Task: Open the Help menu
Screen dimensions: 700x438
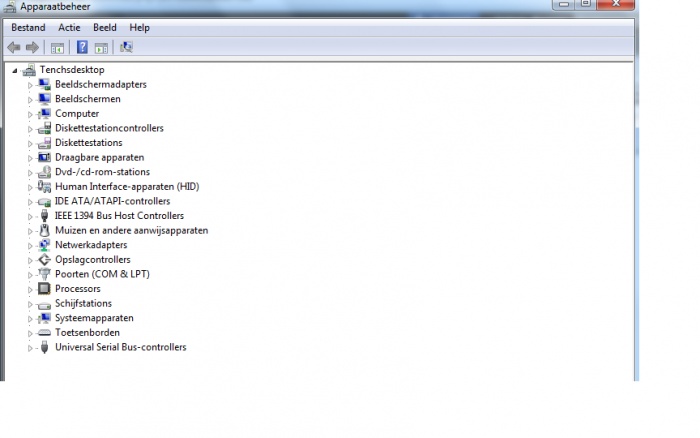Action: (x=139, y=28)
